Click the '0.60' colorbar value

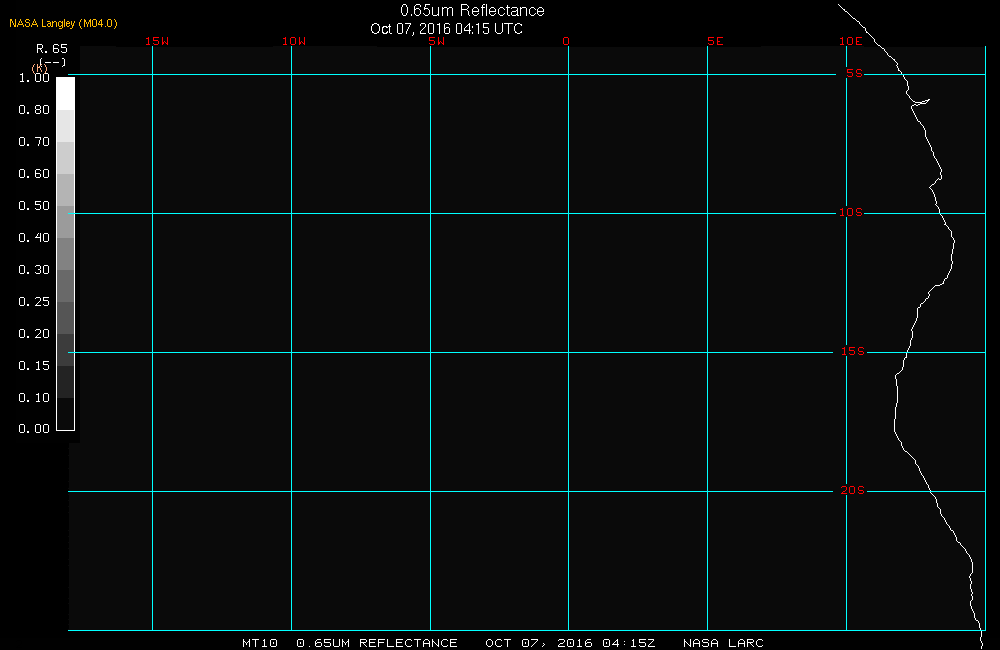[x=34, y=174]
